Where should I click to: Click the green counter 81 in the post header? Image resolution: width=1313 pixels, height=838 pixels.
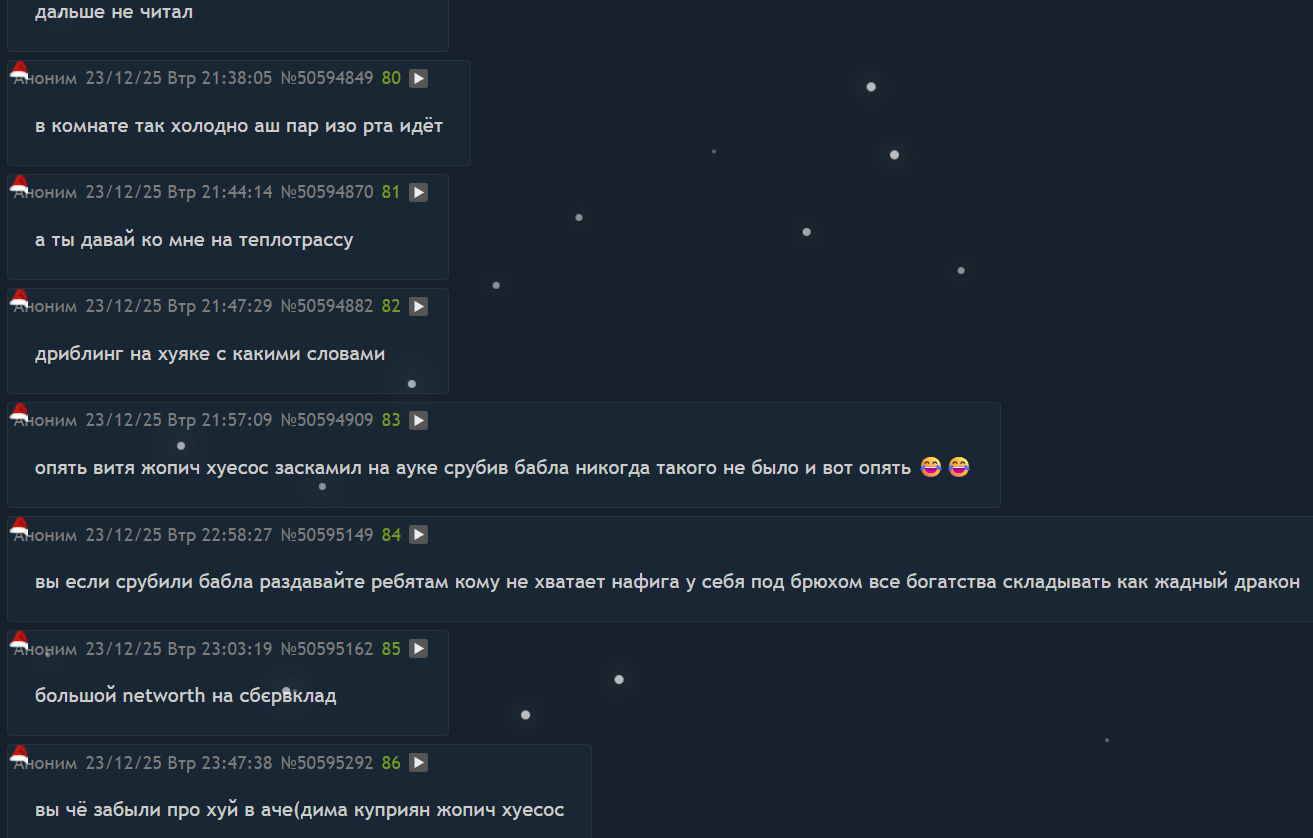pos(391,192)
